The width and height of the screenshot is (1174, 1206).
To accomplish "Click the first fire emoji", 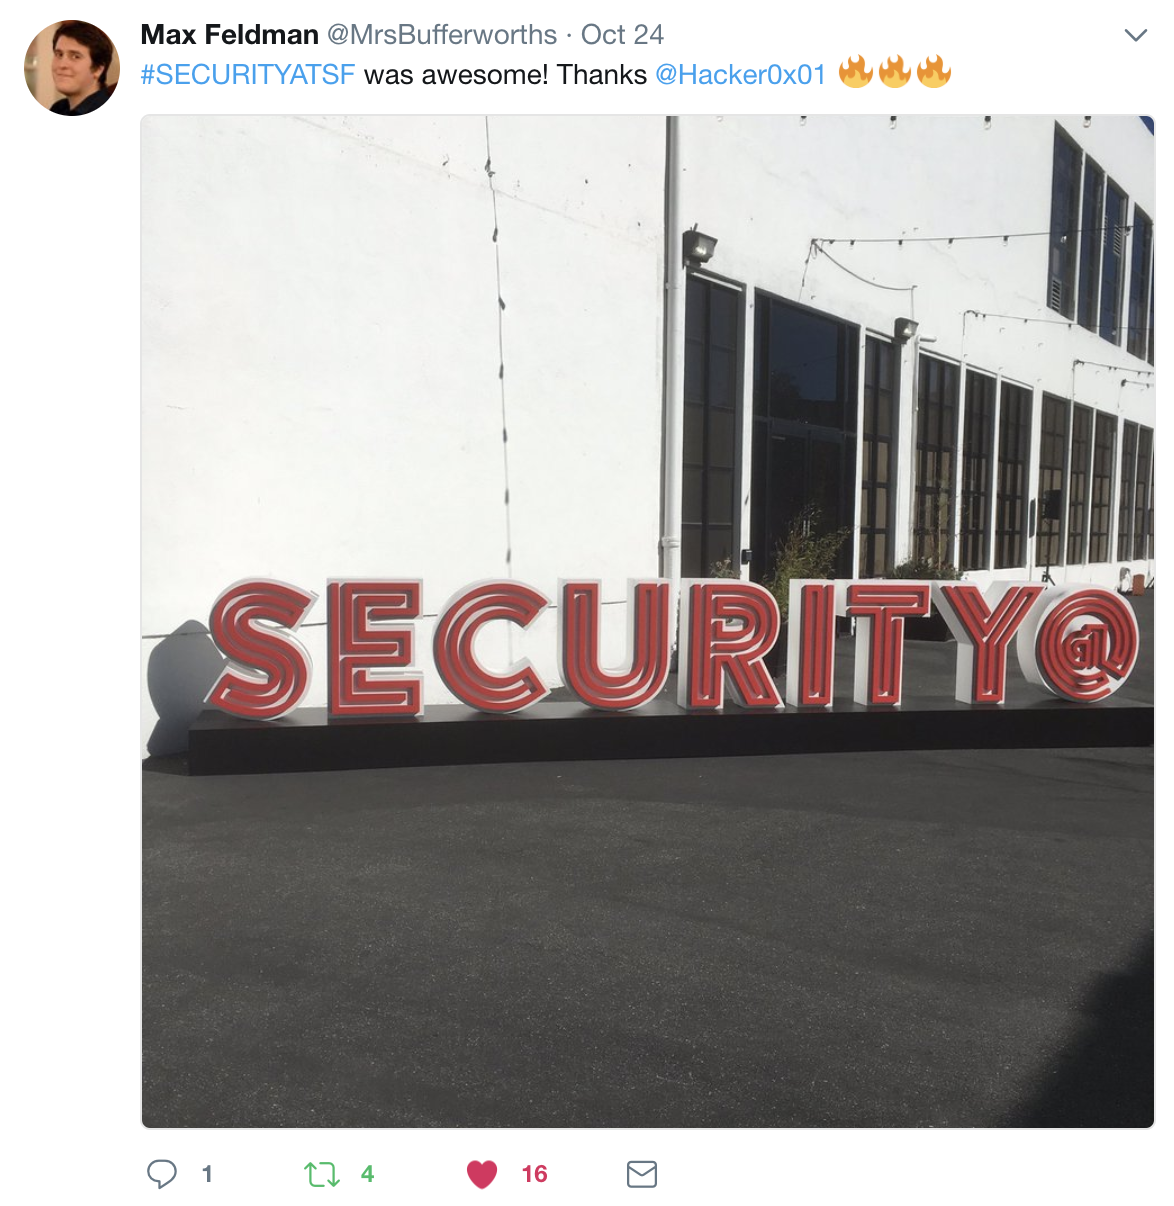I will 856,72.
